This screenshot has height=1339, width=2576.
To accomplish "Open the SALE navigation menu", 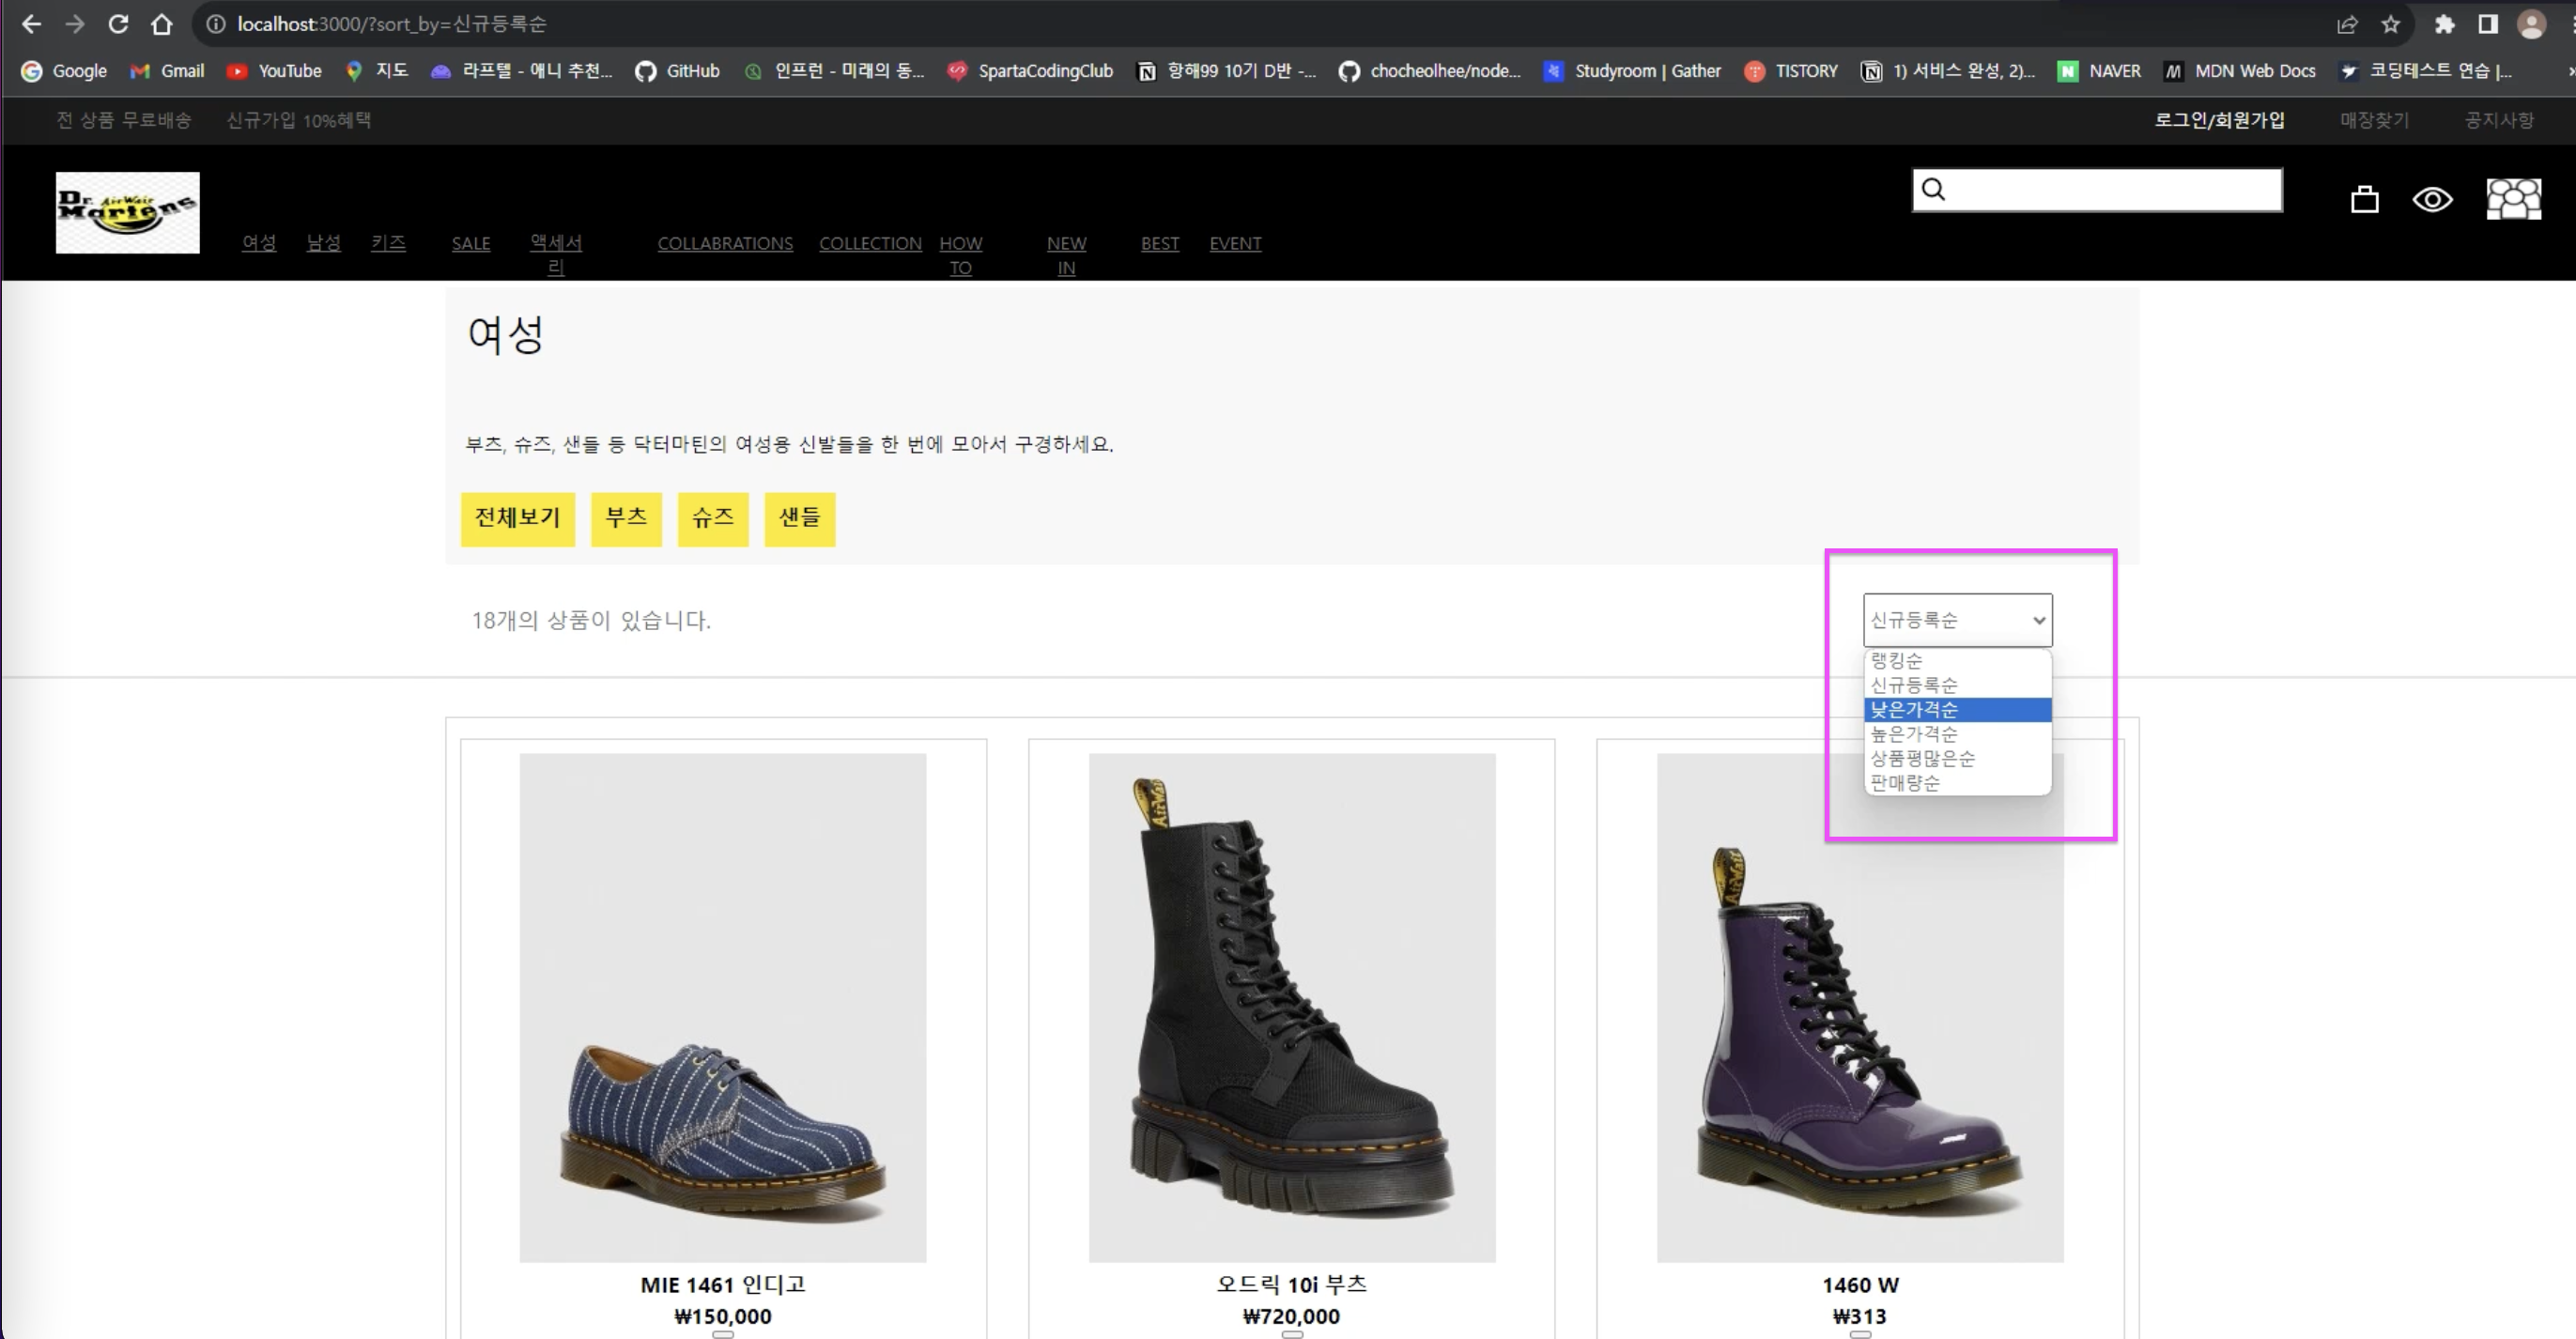I will [x=471, y=243].
